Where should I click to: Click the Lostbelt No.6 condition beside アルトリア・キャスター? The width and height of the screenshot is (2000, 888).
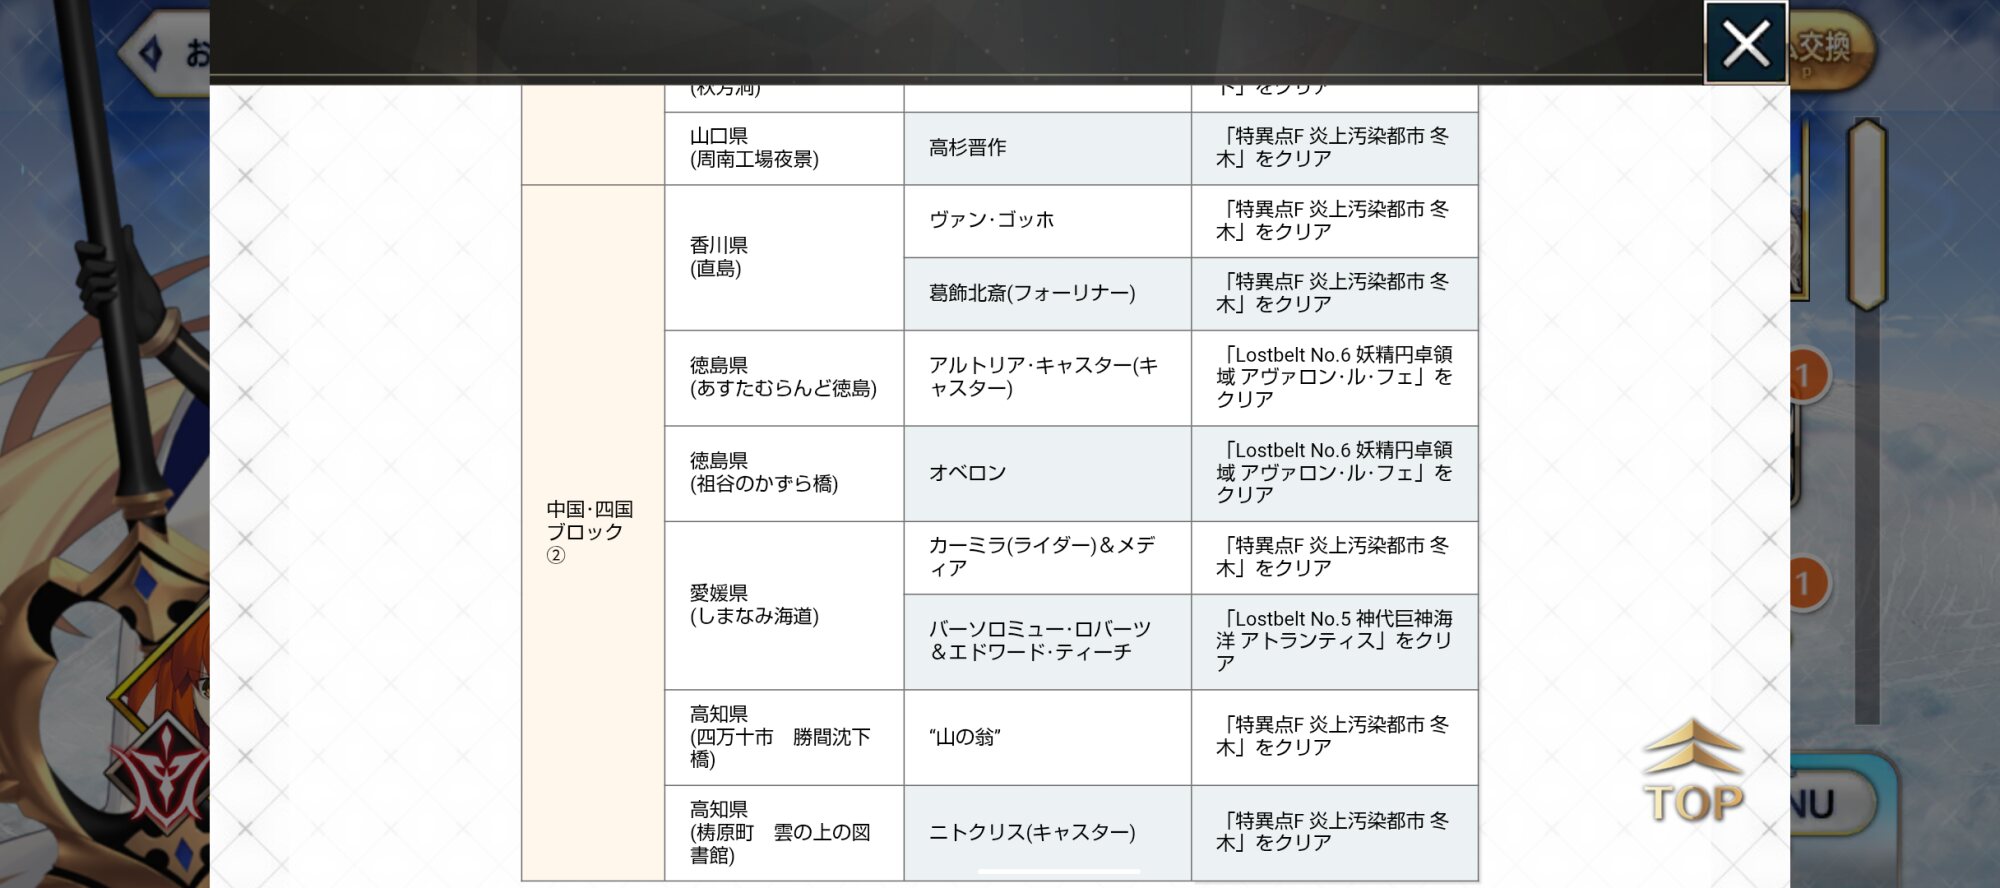[x=1334, y=378]
